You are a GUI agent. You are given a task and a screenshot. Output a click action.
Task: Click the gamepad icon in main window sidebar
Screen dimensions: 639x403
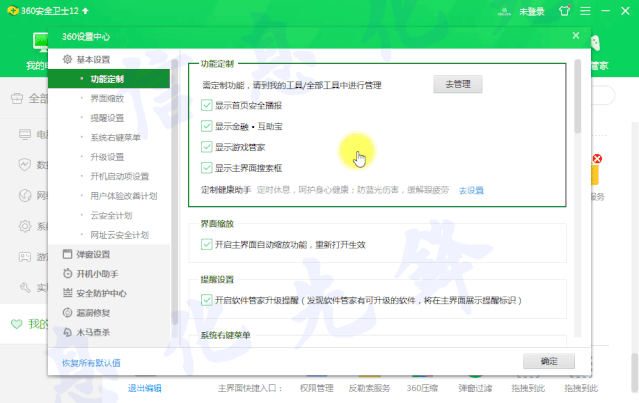pyautogui.click(x=25, y=257)
